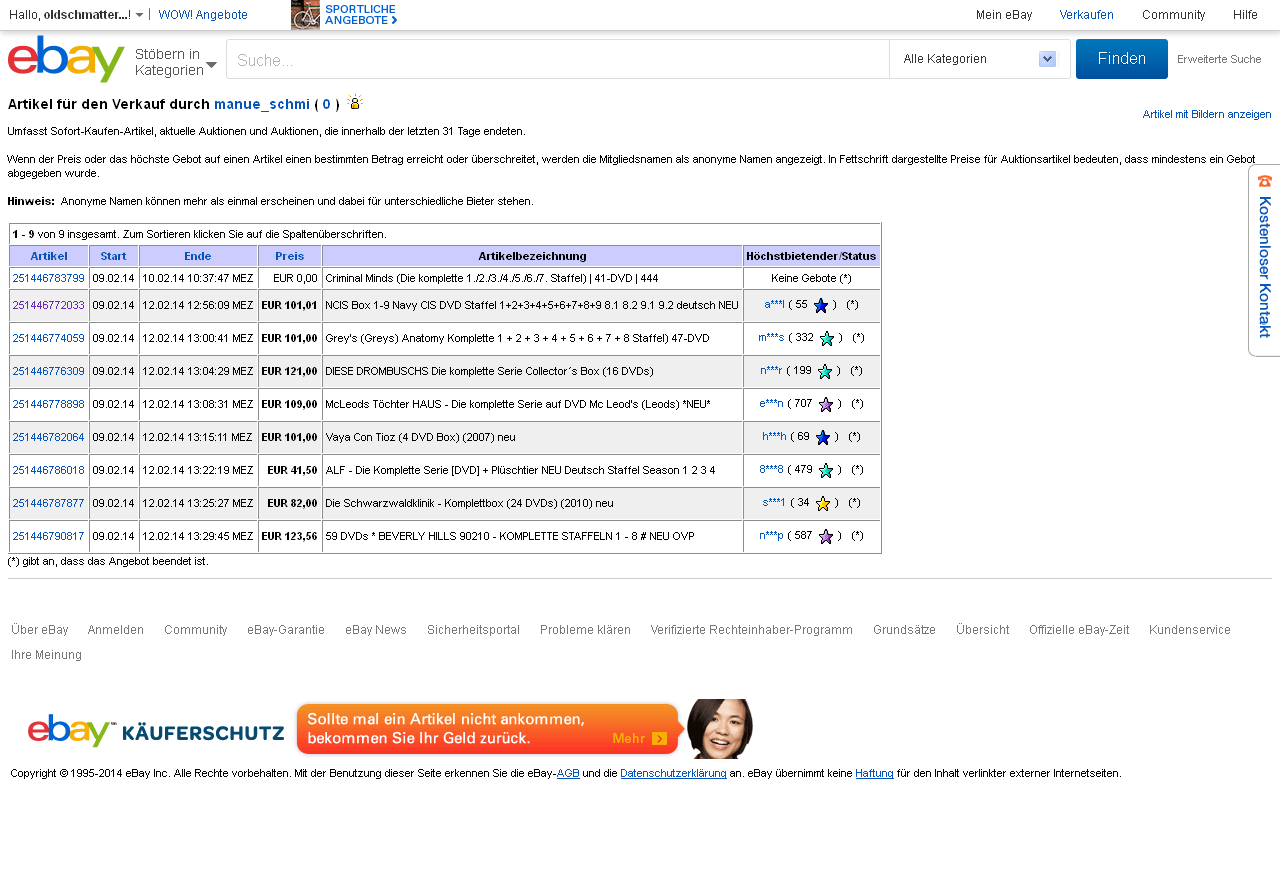This screenshot has width=1280, height=876.
Task: Click the new-member icon beside manue_schmi
Action: [x=355, y=102]
